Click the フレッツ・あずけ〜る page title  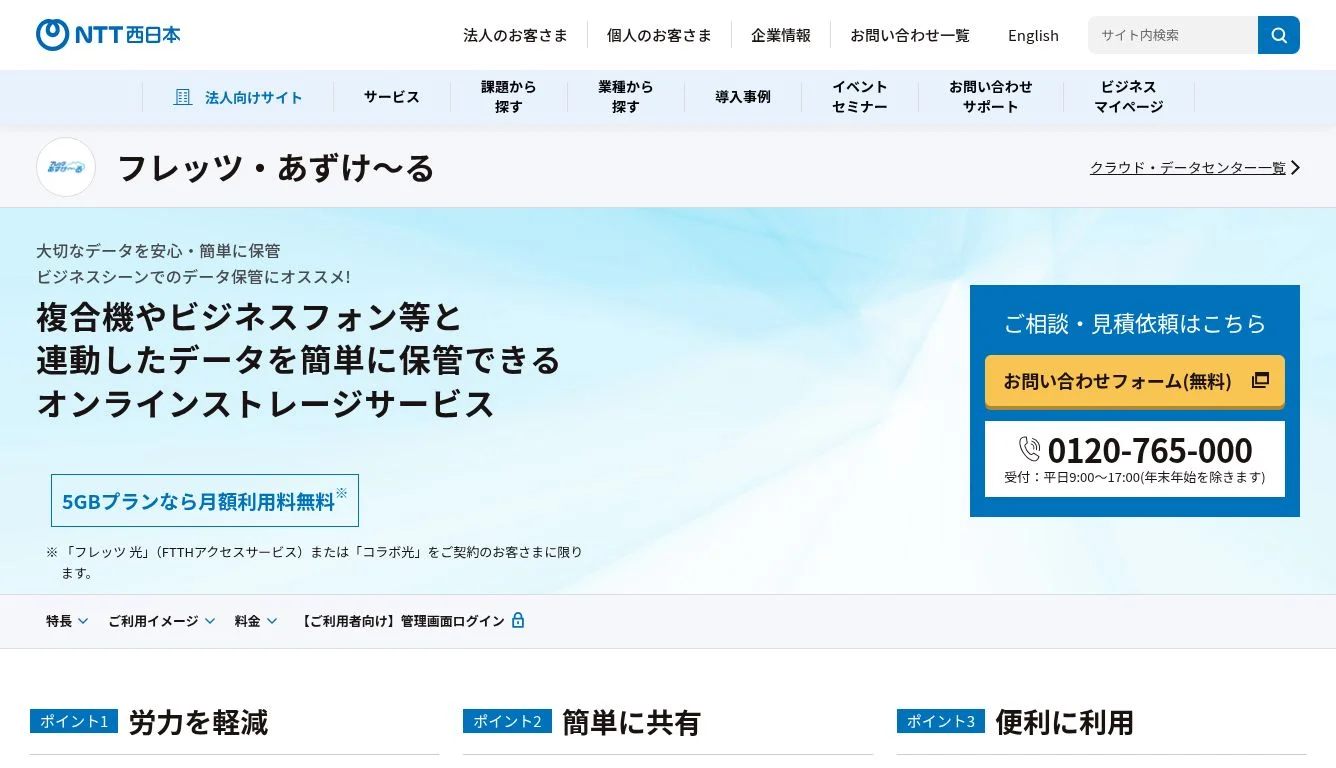coord(276,168)
